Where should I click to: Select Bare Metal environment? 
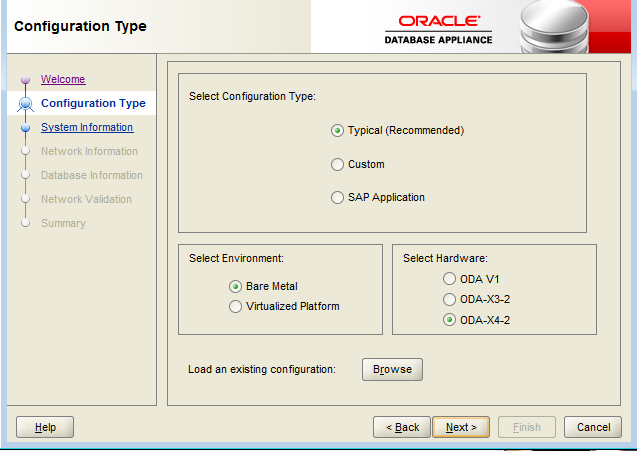(x=235, y=286)
